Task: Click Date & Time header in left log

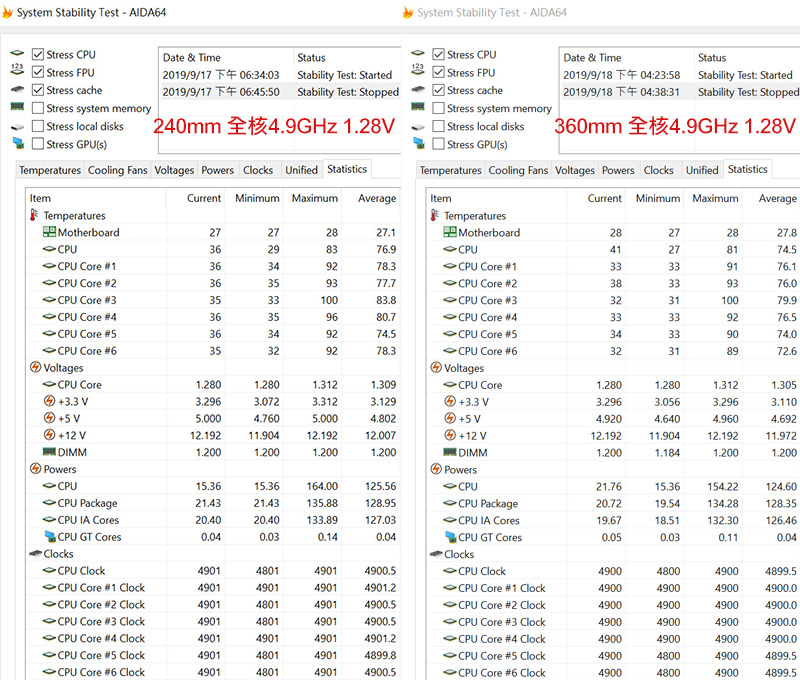Action: click(x=227, y=57)
